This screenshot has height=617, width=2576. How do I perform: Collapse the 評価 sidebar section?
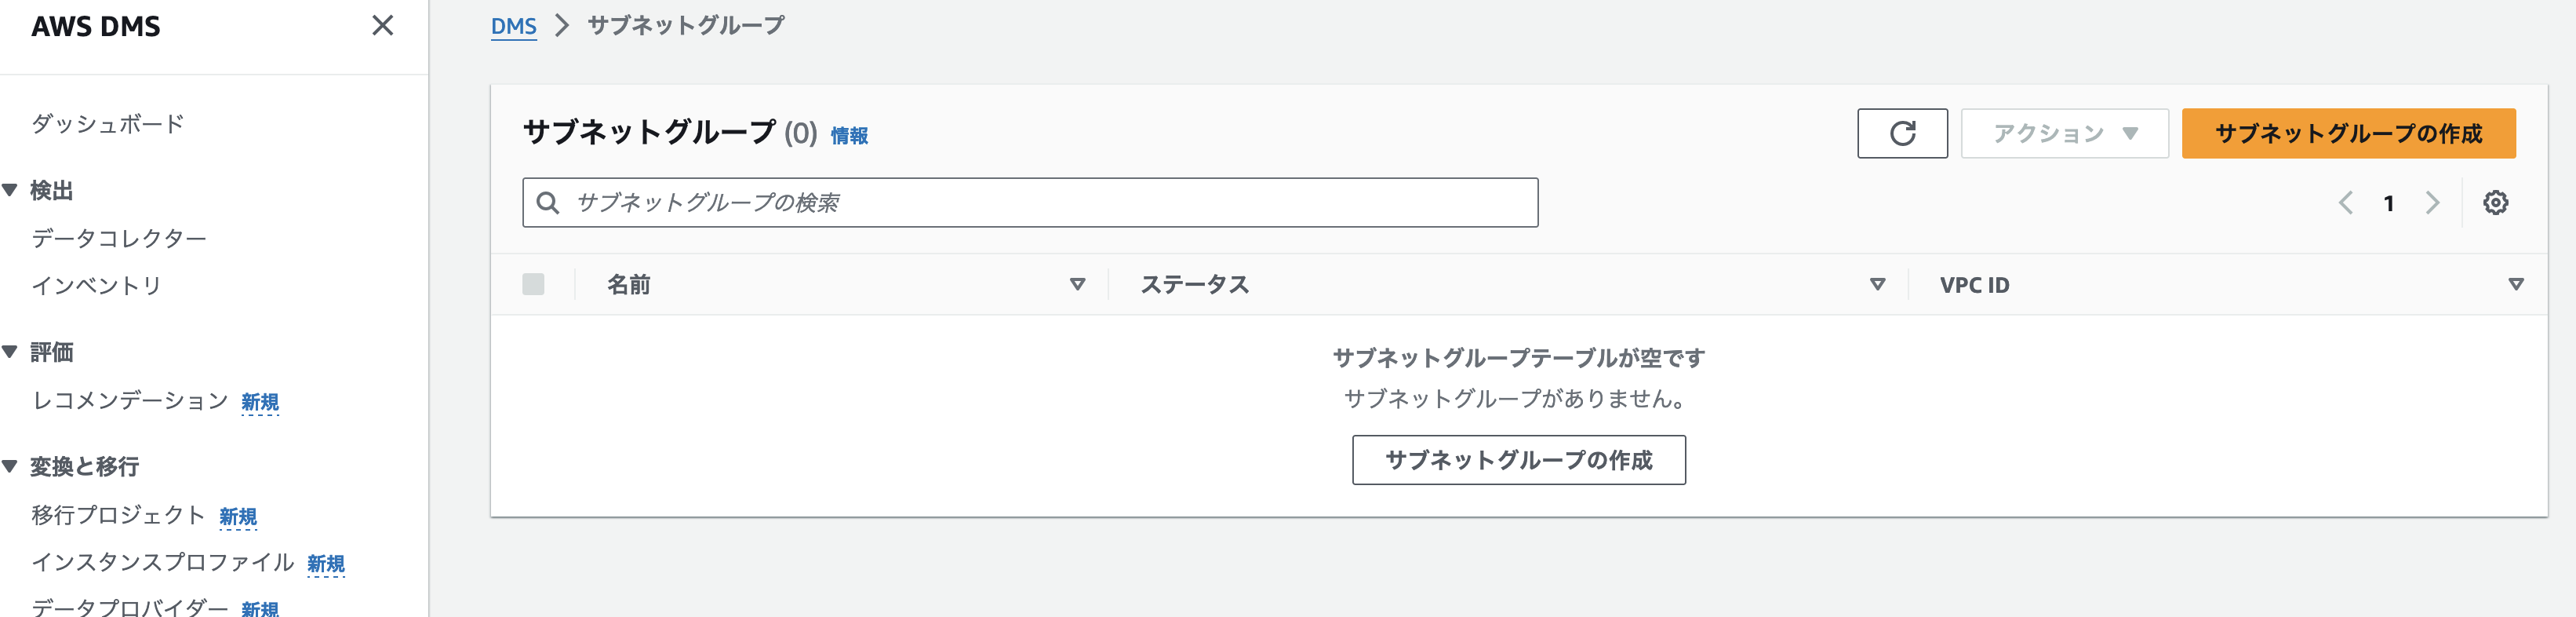[x=11, y=352]
